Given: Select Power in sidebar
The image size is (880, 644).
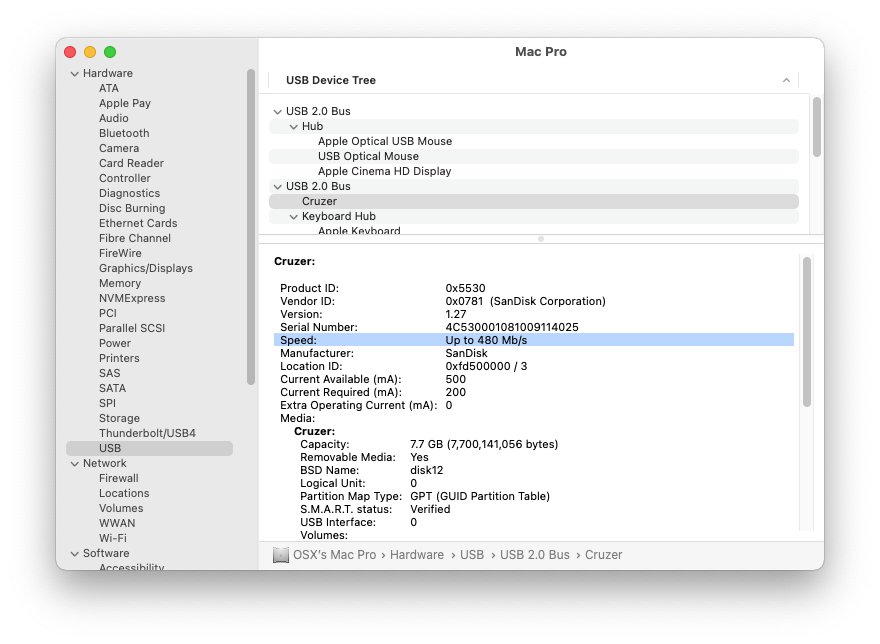Looking at the screenshot, I should (114, 343).
